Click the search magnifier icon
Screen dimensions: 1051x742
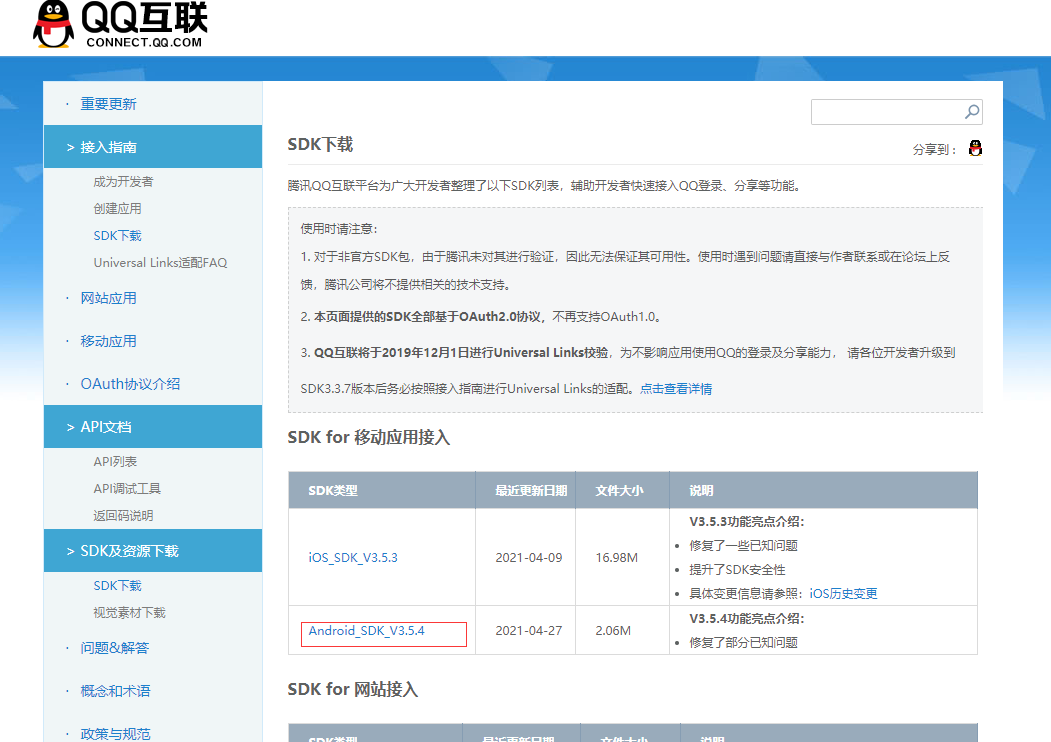[x=972, y=111]
